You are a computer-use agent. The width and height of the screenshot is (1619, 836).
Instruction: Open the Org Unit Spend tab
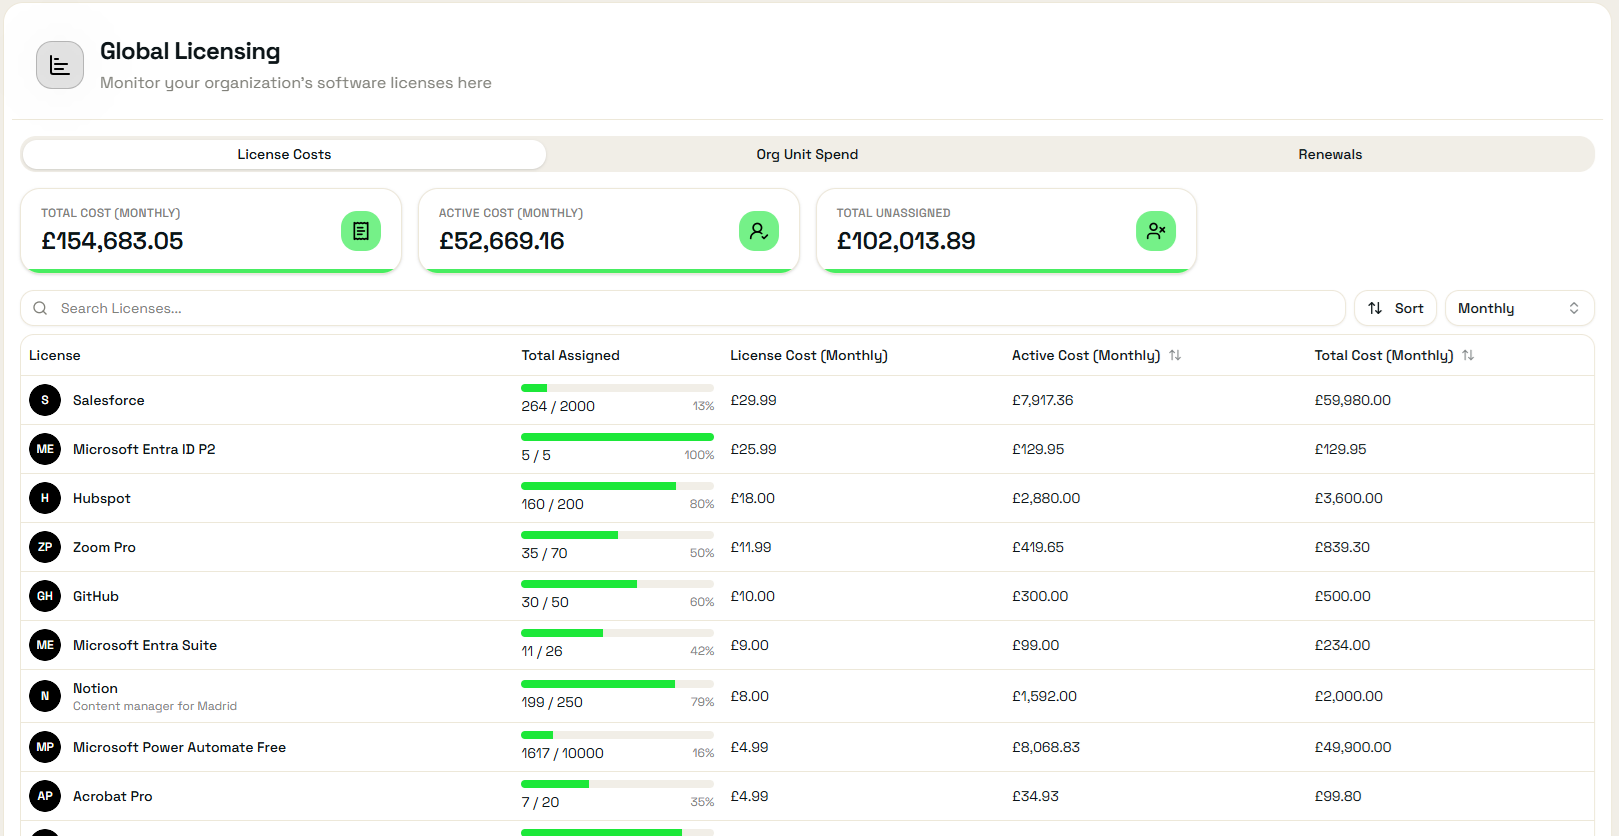click(807, 154)
